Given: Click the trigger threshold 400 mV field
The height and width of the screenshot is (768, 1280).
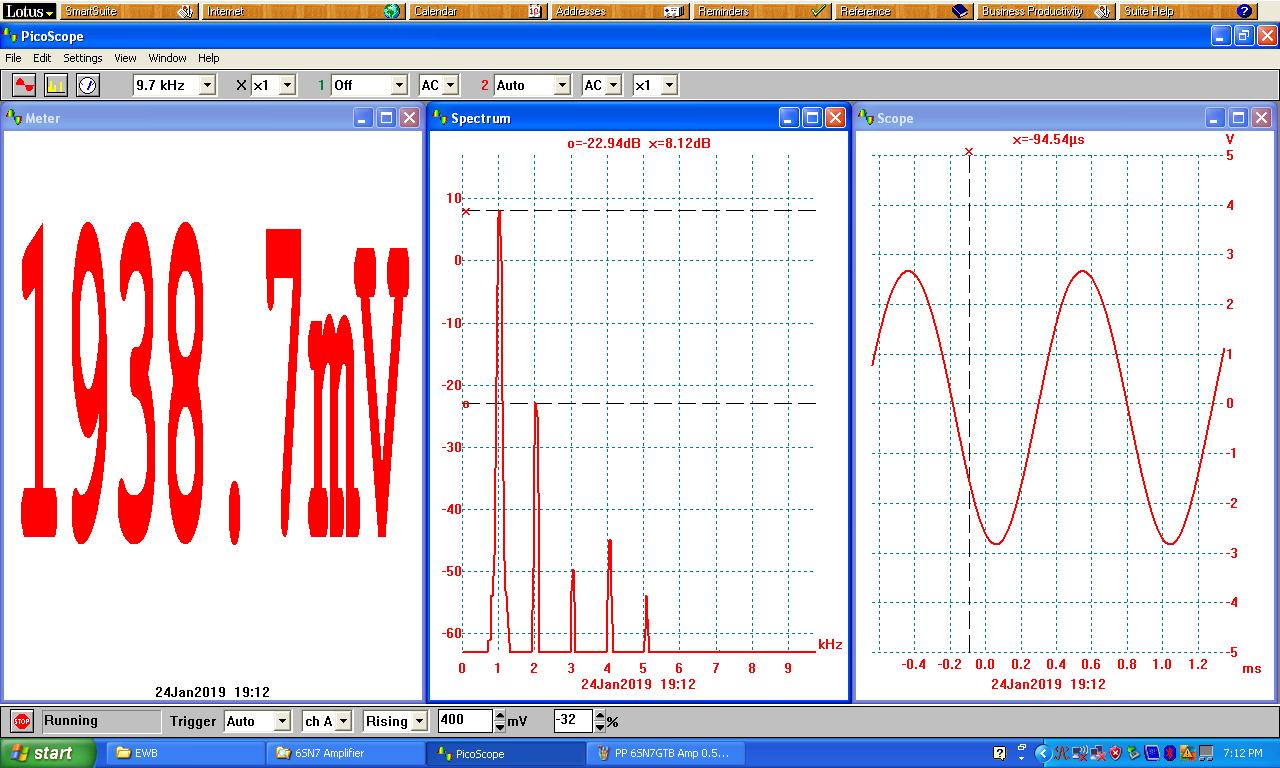Looking at the screenshot, I should (465, 721).
